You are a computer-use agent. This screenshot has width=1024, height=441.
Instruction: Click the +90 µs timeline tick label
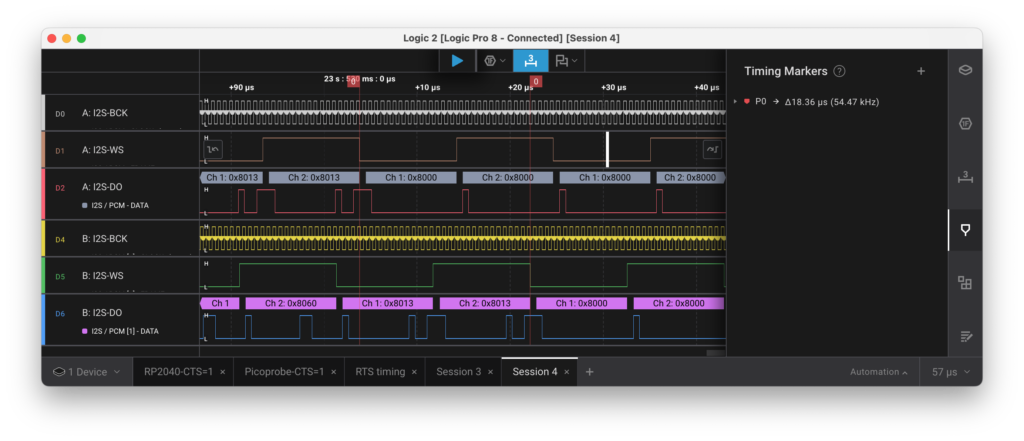(x=241, y=87)
